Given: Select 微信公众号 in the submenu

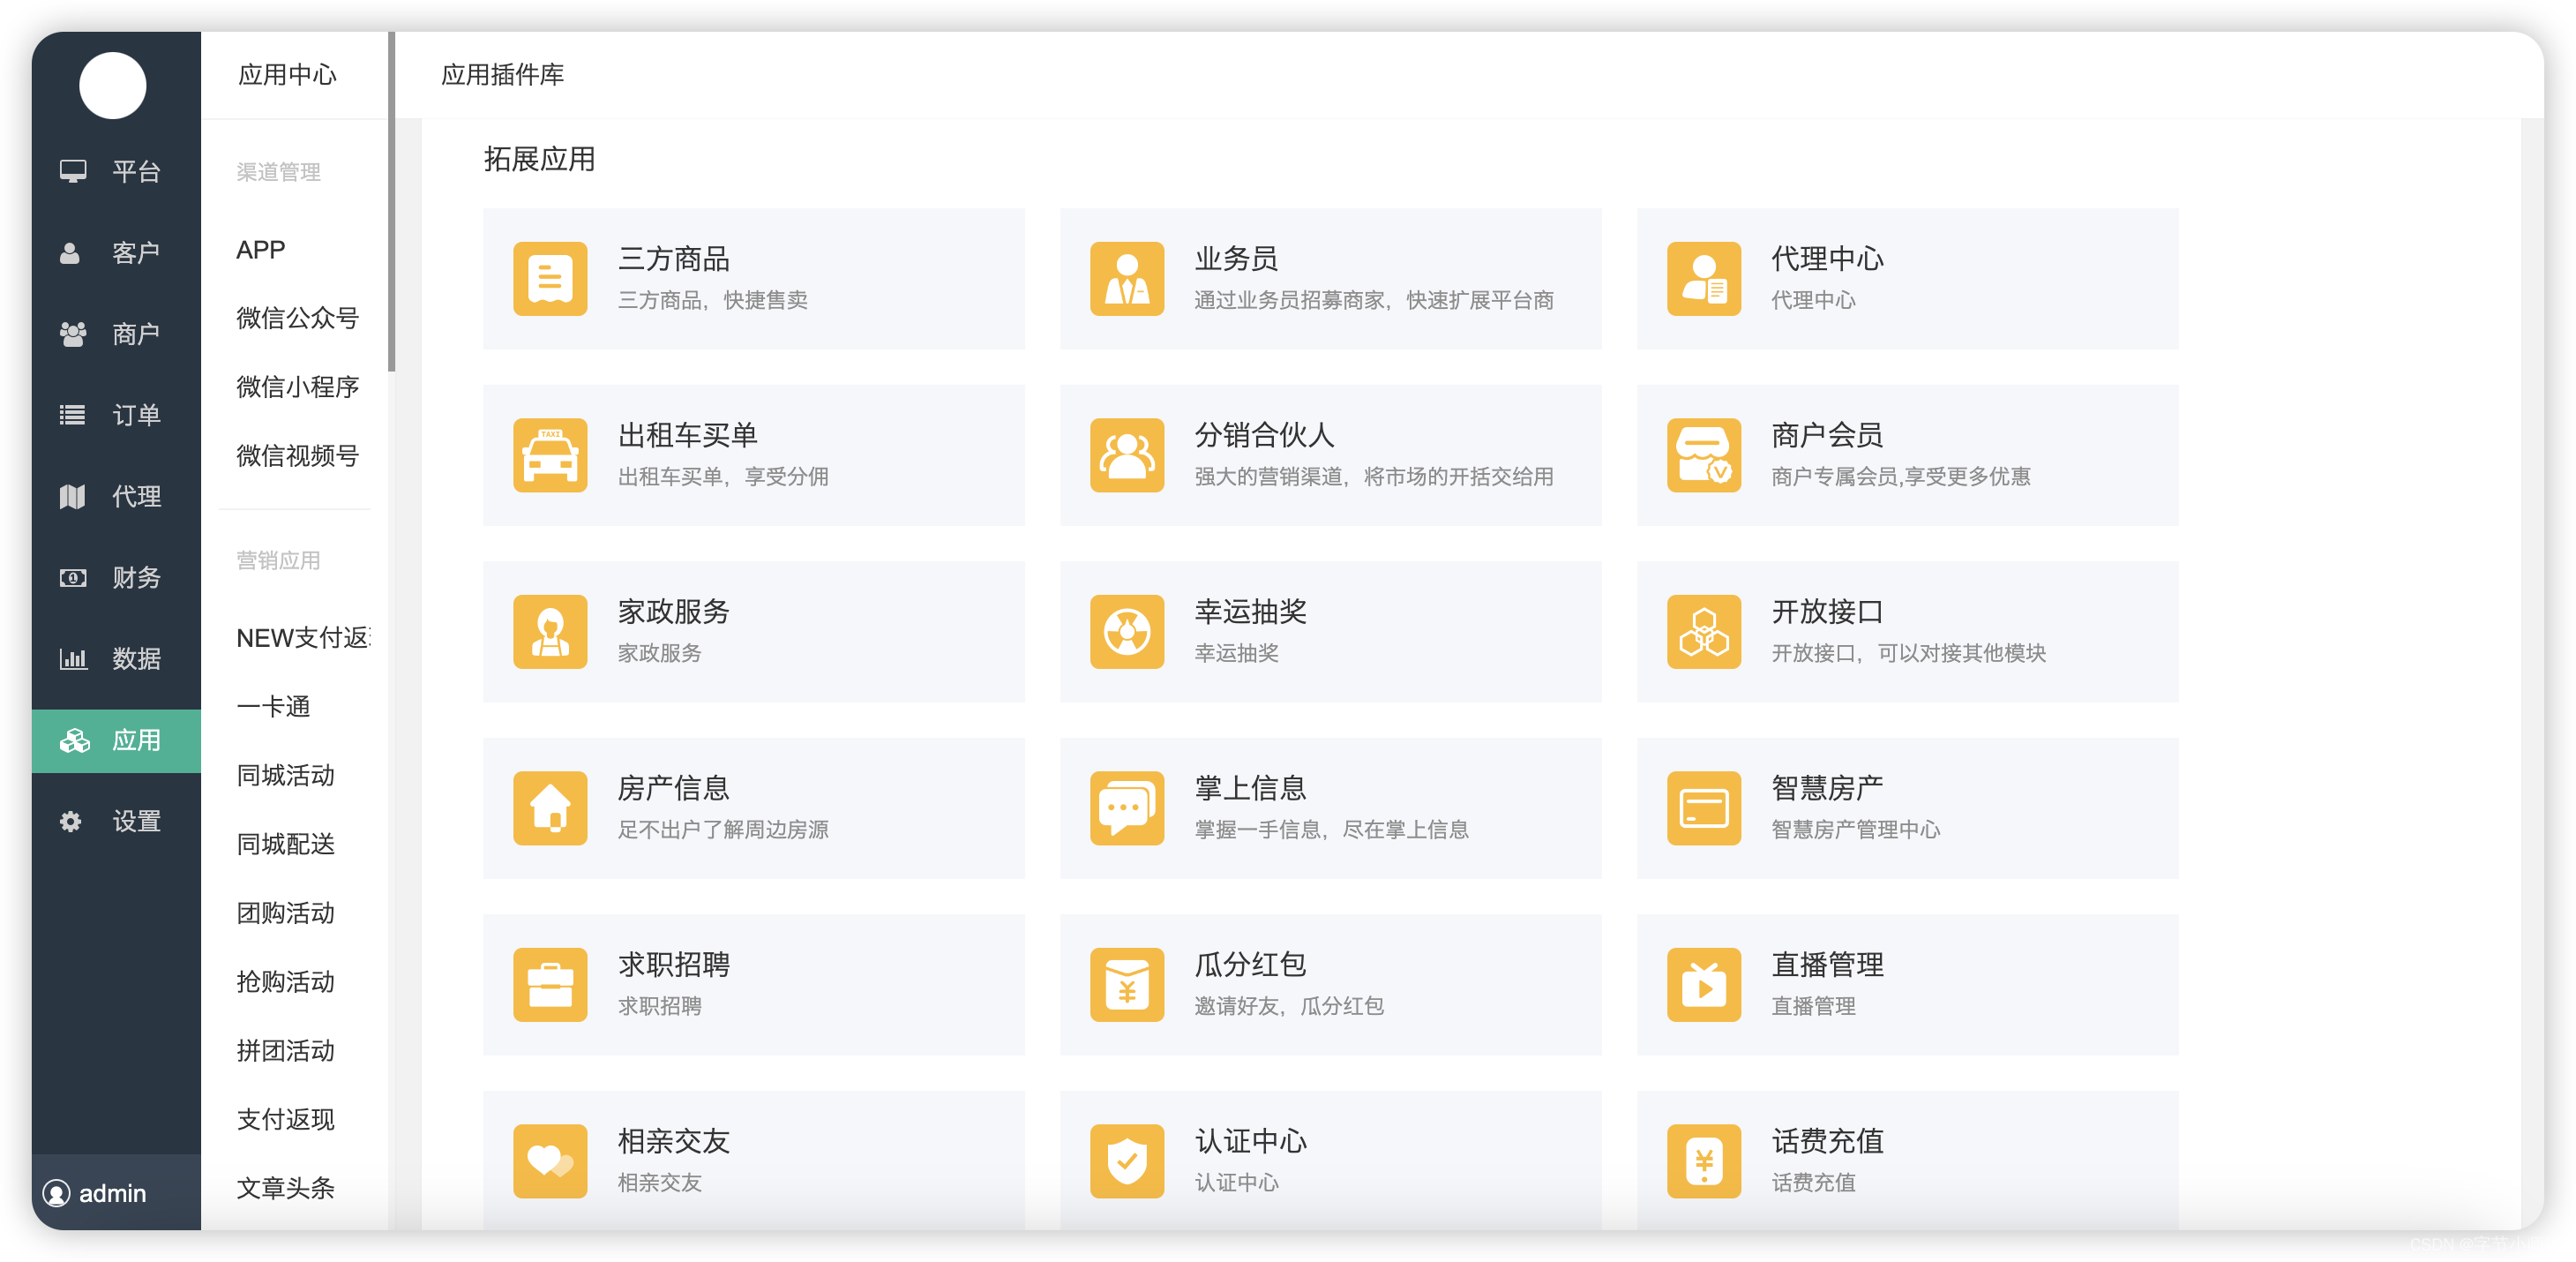Looking at the screenshot, I should pyautogui.click(x=298, y=319).
